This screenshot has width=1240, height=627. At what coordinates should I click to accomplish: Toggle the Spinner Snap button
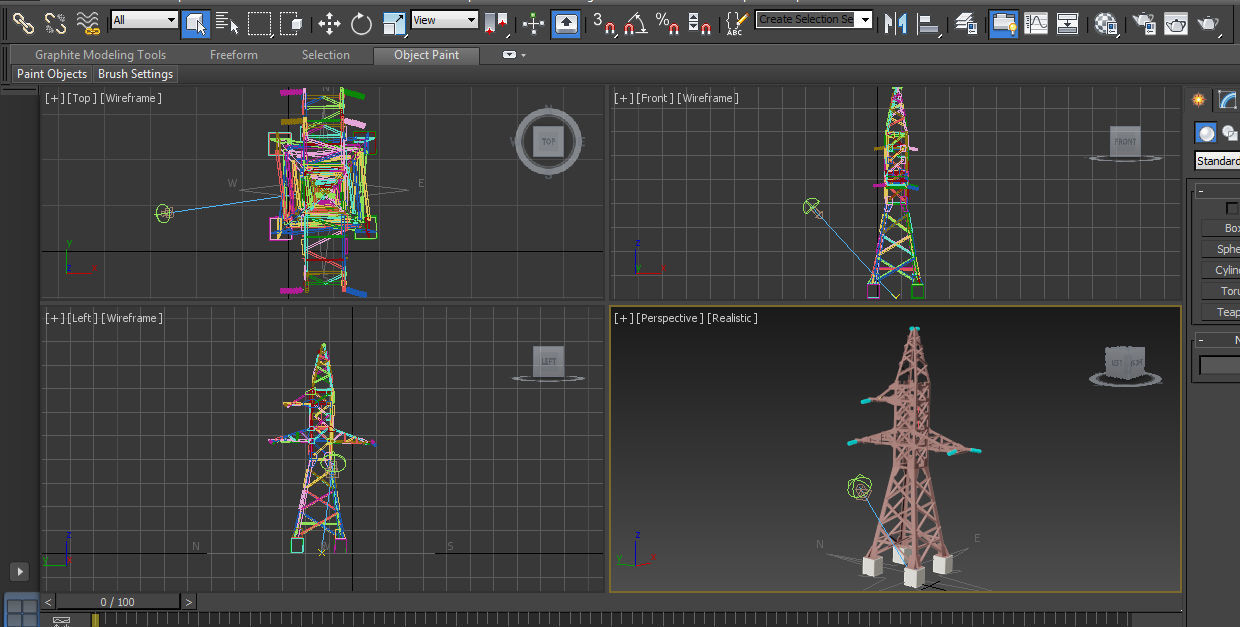coord(700,22)
